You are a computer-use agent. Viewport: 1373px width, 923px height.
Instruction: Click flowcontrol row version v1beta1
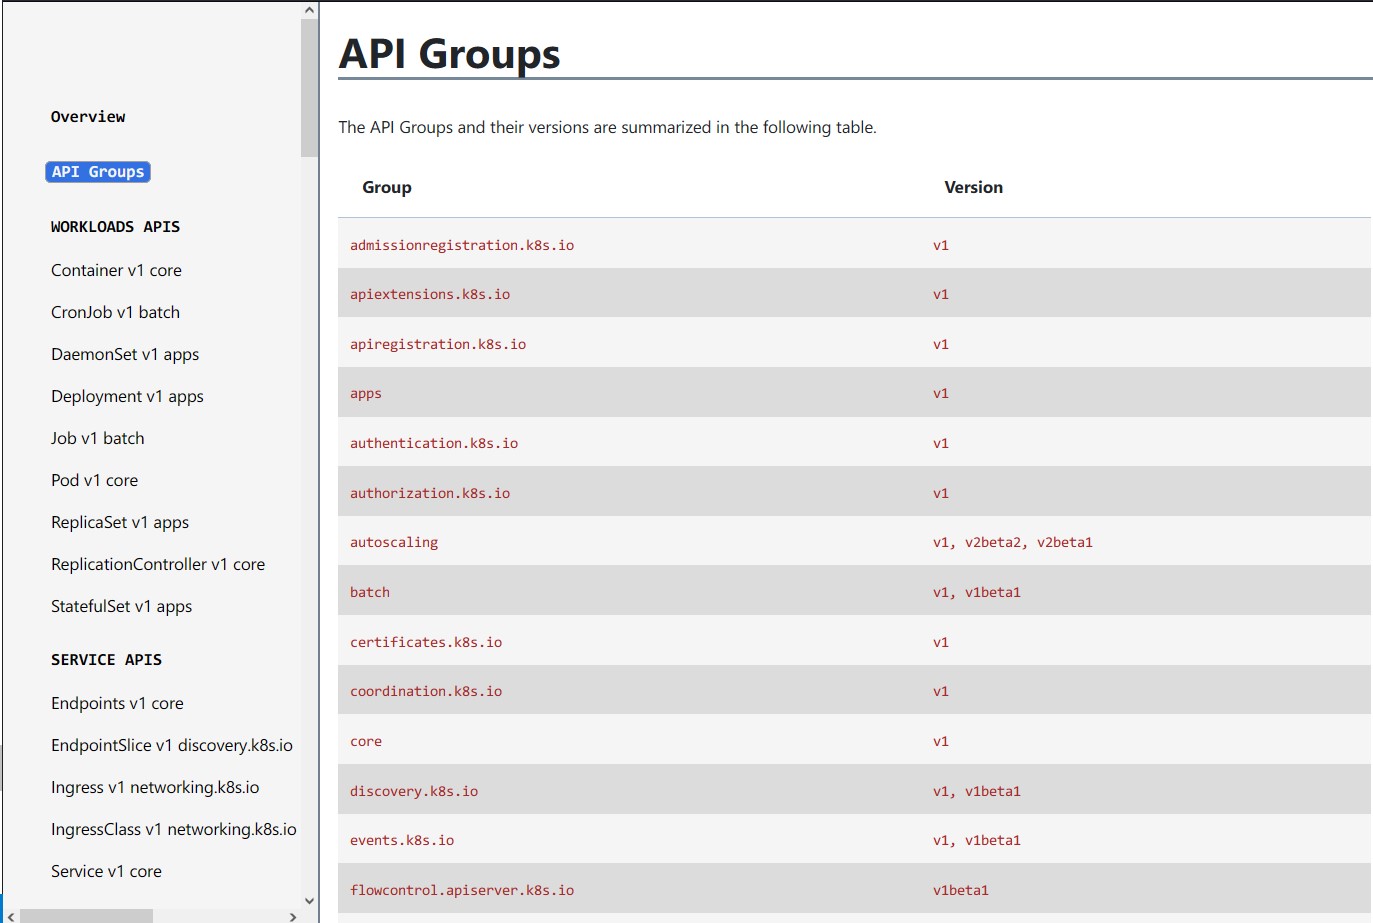[x=961, y=890]
